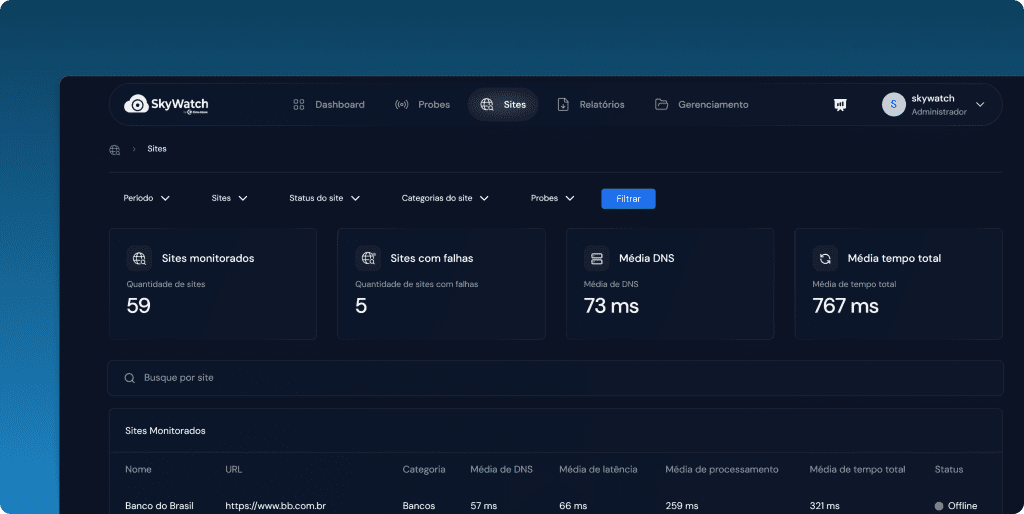
Task: Click the 321 ms total time value
Action: click(825, 506)
